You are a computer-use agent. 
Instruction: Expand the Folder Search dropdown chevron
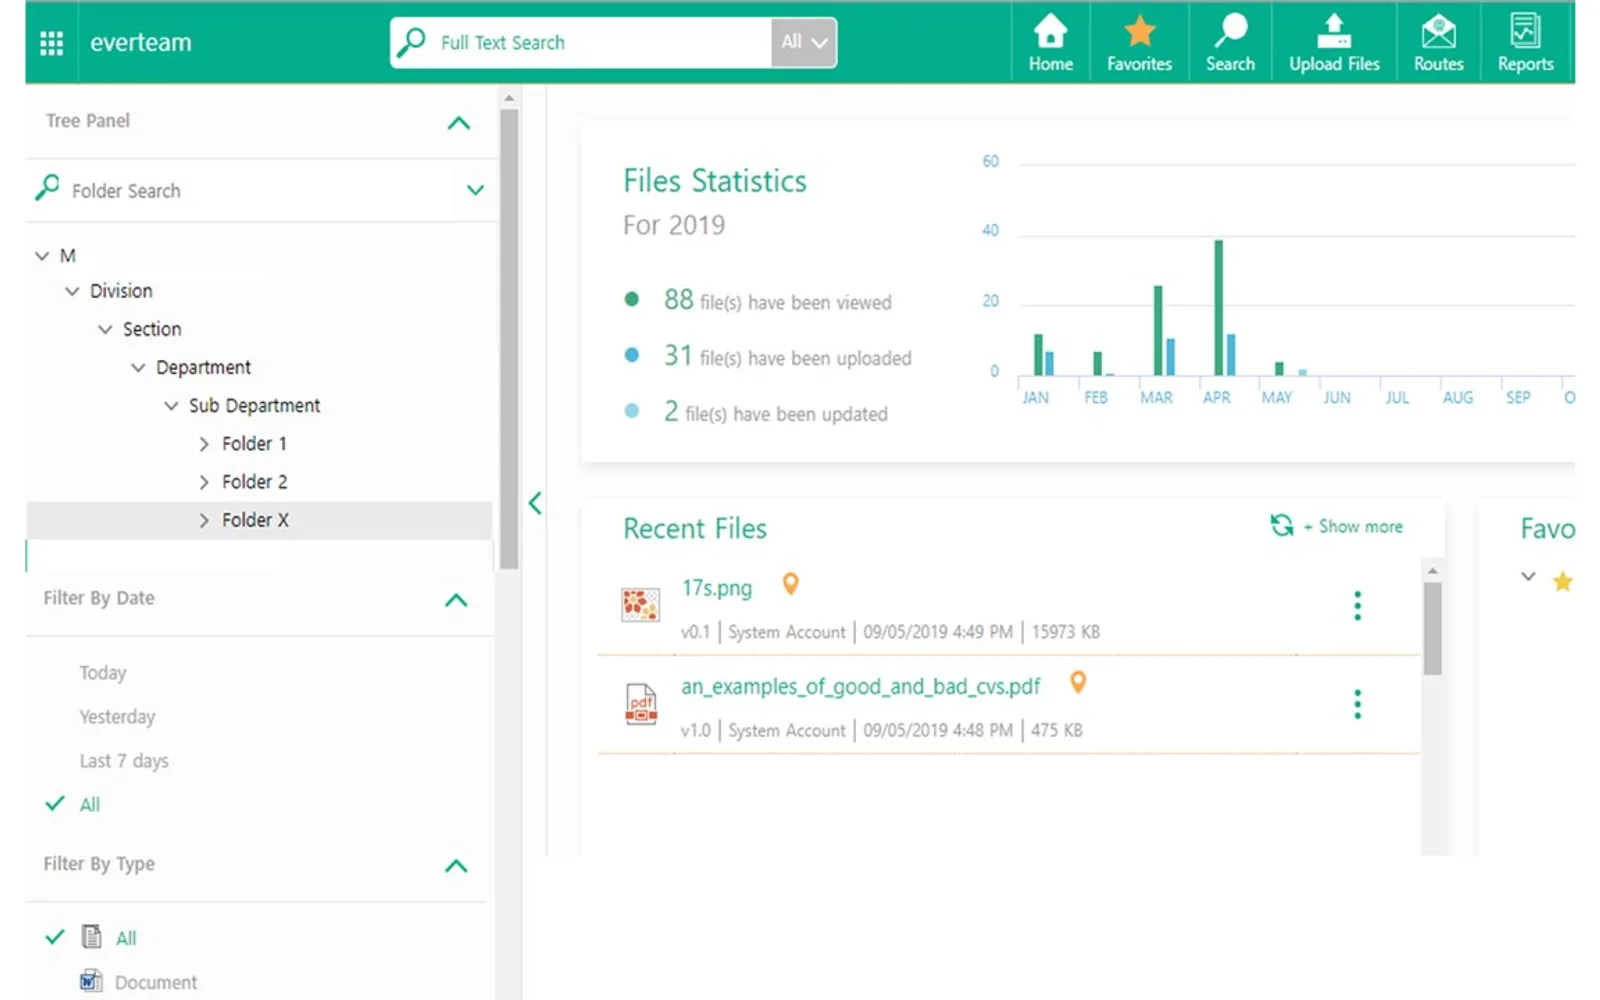(475, 190)
